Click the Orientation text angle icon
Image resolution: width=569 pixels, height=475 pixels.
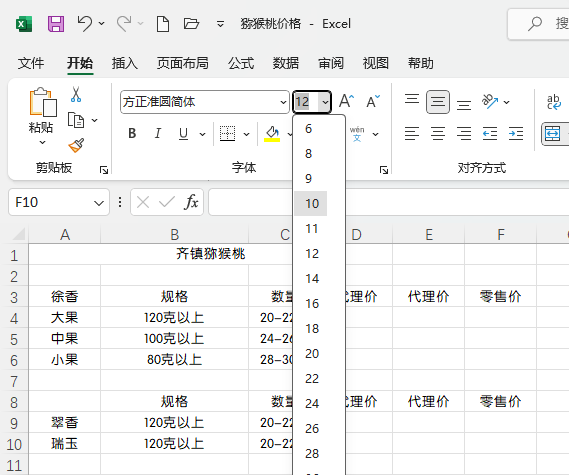[490, 102]
